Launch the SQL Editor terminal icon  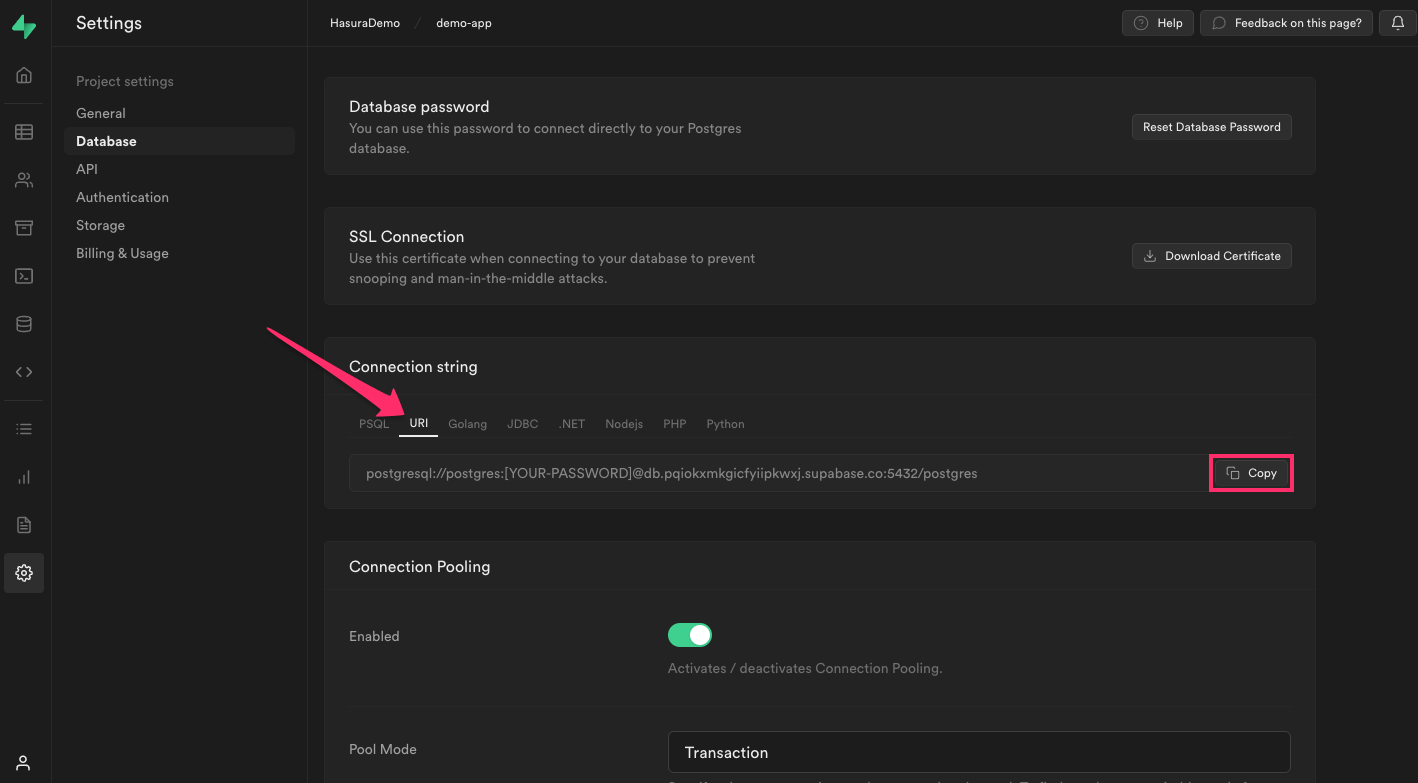(x=23, y=275)
